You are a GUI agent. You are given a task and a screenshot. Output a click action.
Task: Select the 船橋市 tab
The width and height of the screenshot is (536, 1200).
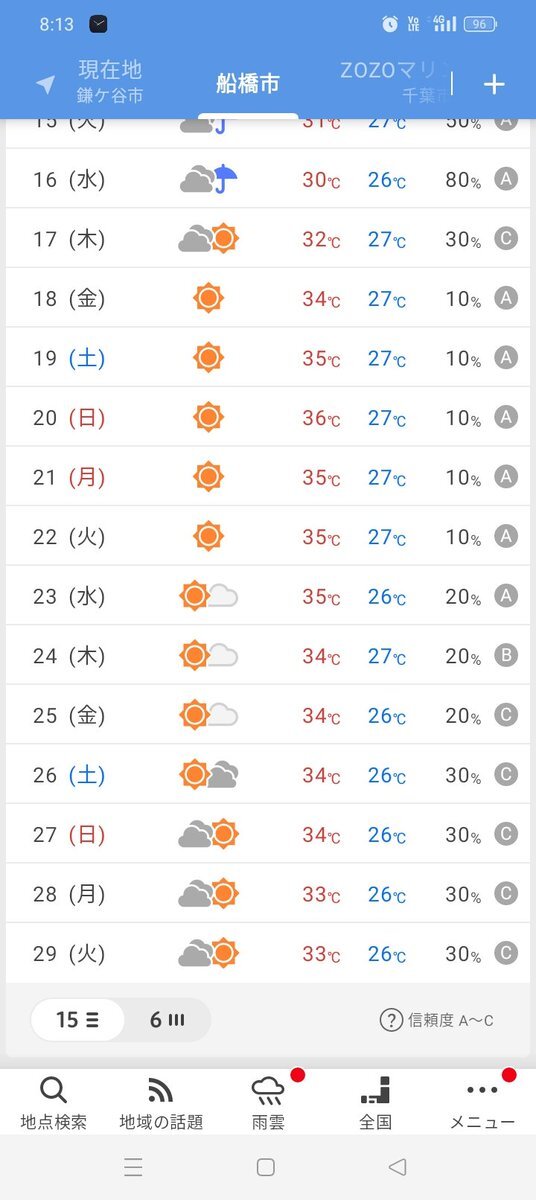[248, 84]
